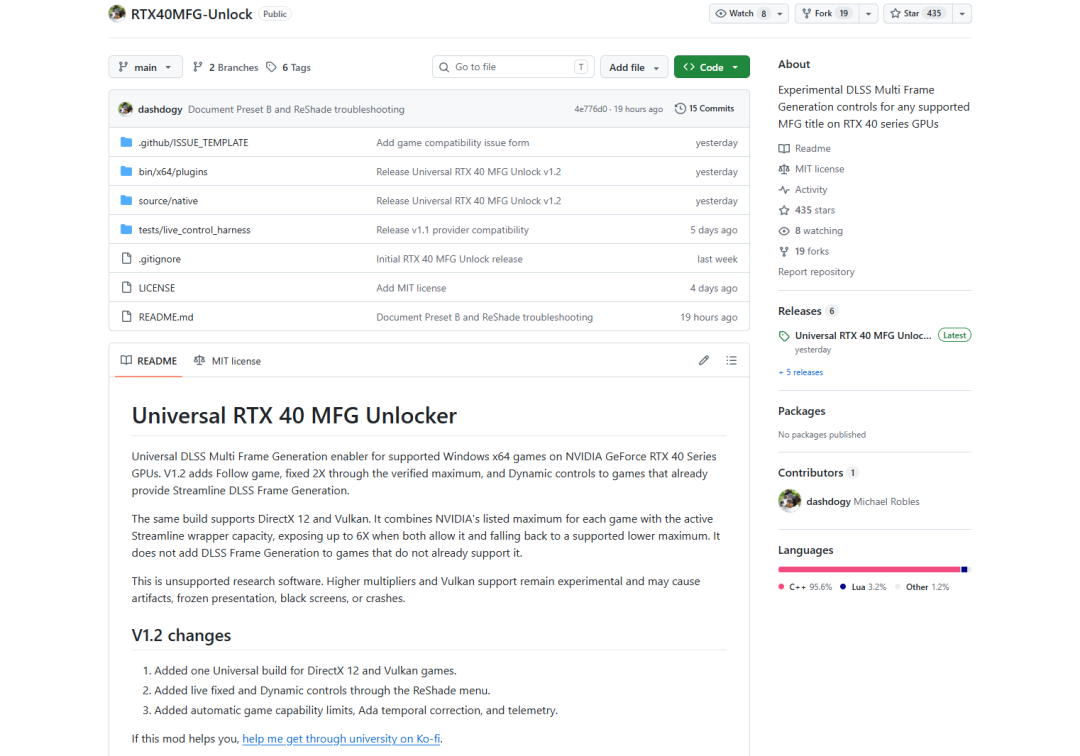Click the README.md file icon

point(126,316)
